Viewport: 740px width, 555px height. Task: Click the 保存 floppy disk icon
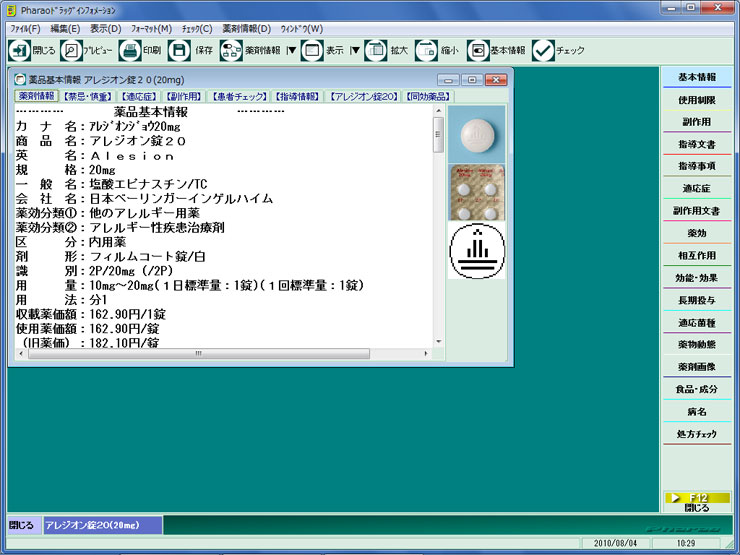click(x=179, y=50)
